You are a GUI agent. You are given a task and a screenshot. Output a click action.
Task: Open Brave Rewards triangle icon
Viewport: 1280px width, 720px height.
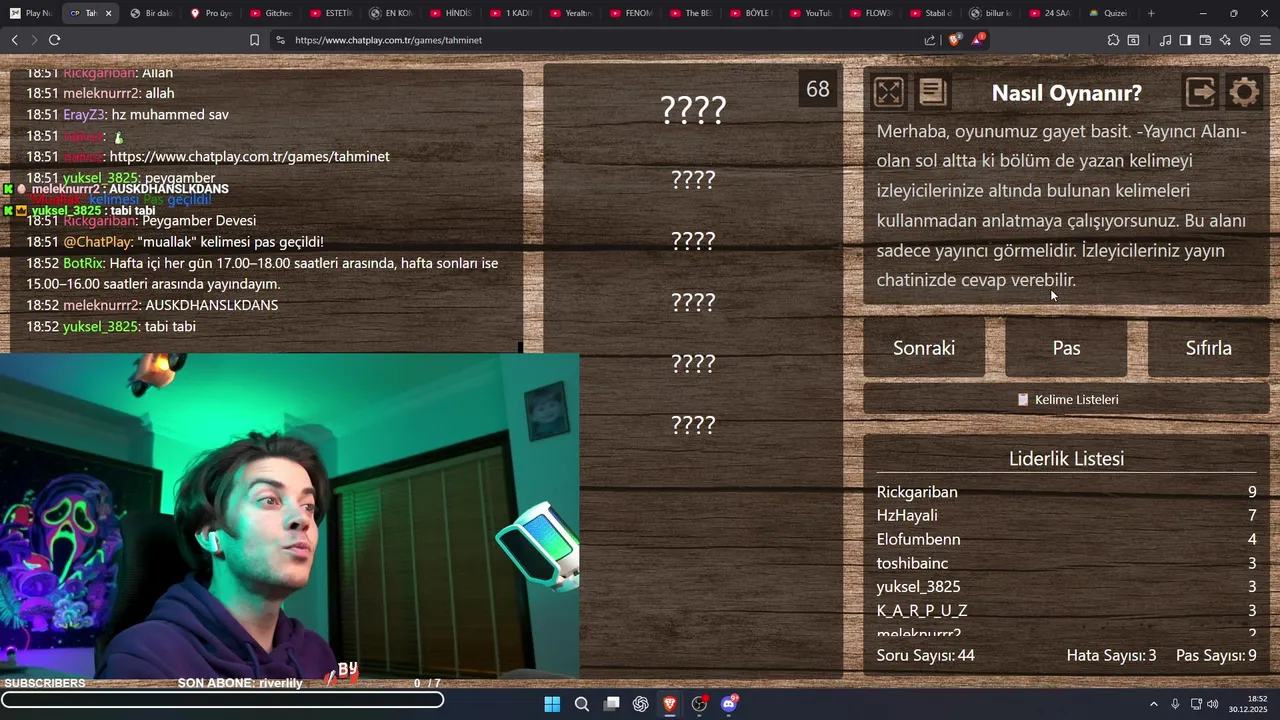pyautogui.click(x=977, y=40)
